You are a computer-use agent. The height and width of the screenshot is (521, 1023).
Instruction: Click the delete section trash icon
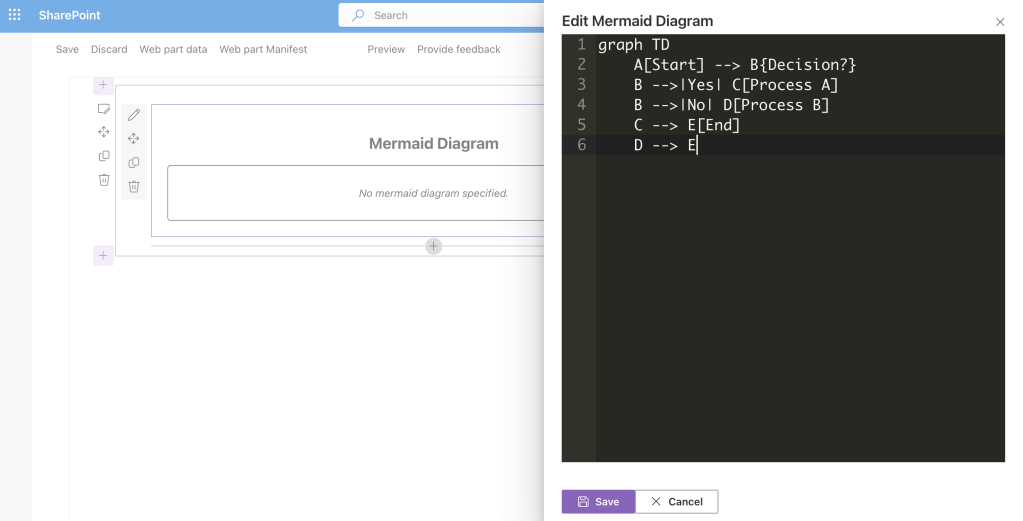coord(103,180)
